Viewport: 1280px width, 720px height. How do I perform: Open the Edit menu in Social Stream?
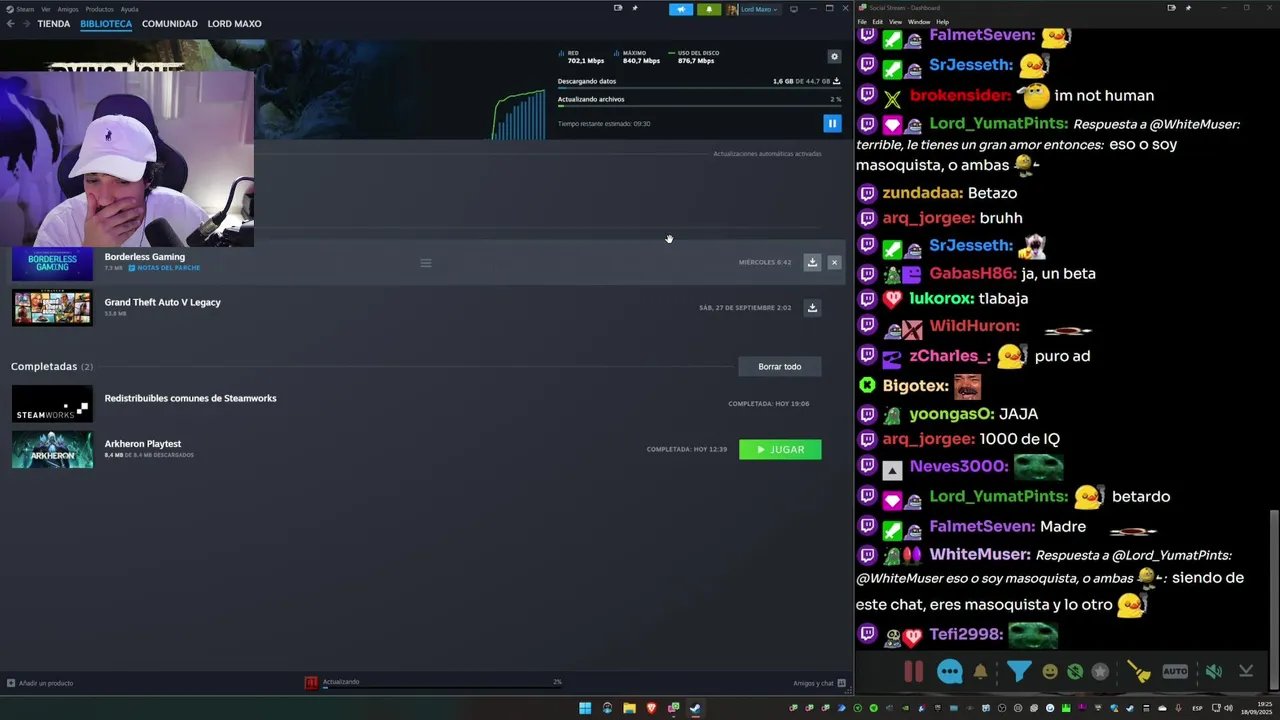tap(877, 21)
